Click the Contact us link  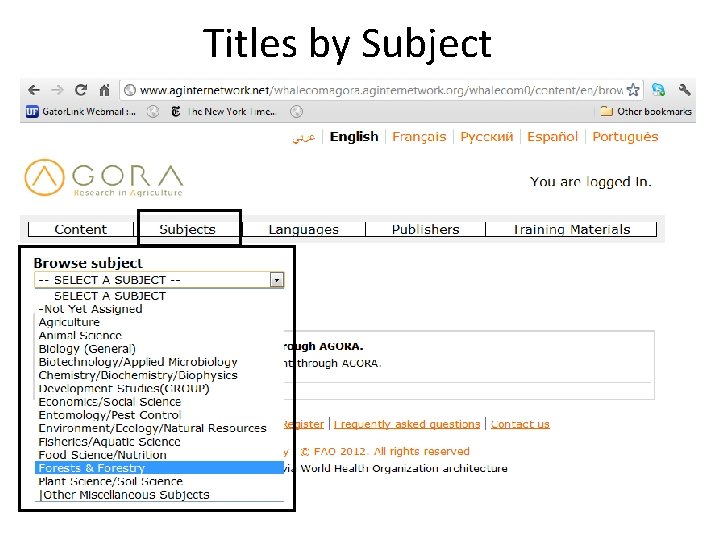pyautogui.click(x=520, y=424)
